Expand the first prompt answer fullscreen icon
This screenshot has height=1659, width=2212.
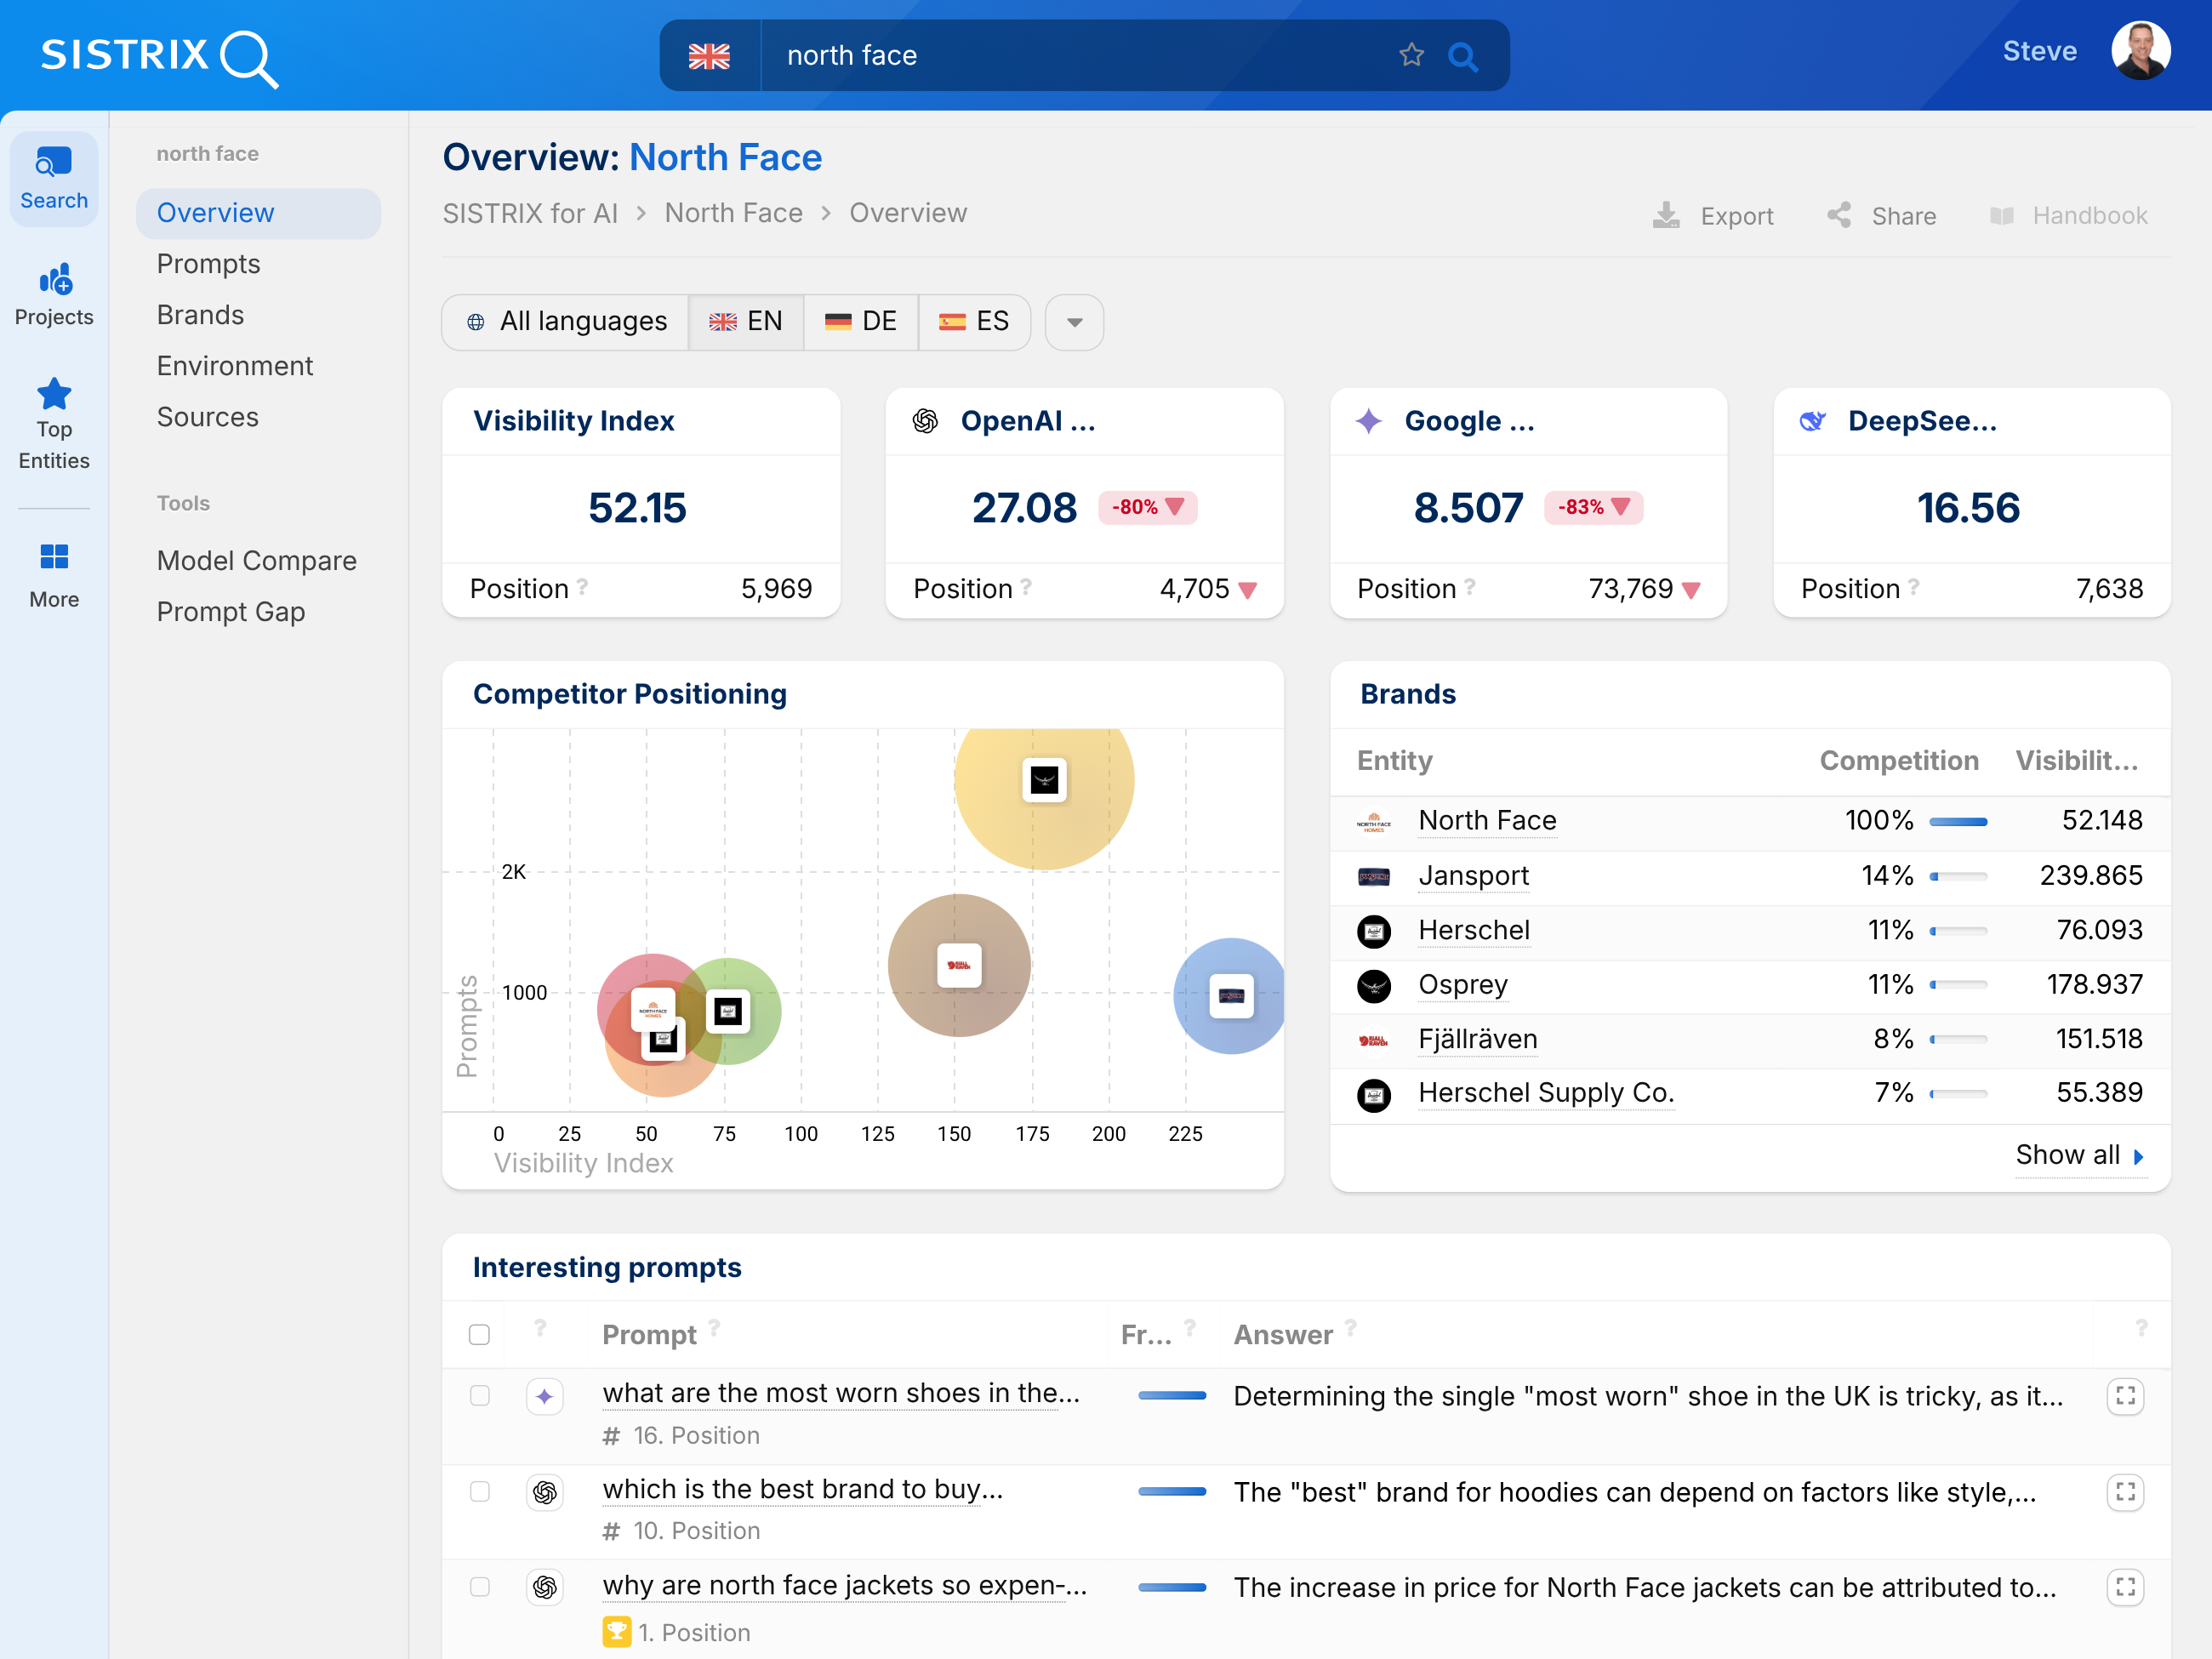pyautogui.click(x=2125, y=1396)
